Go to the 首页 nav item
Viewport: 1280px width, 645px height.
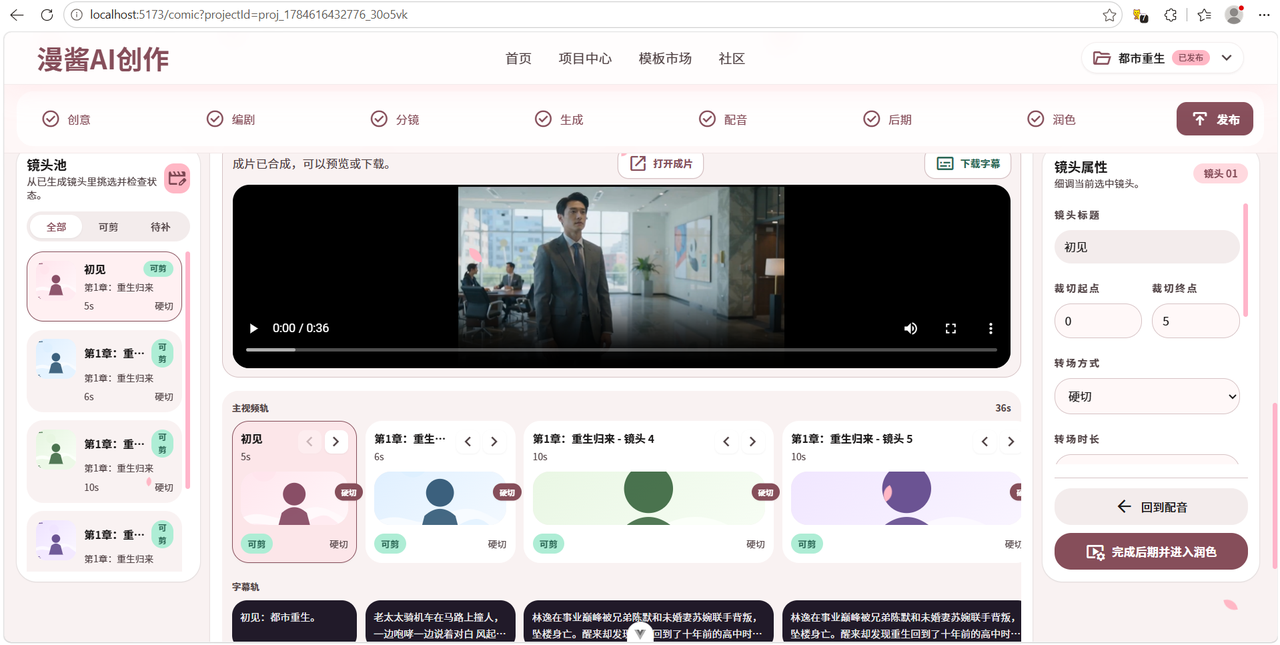point(518,58)
